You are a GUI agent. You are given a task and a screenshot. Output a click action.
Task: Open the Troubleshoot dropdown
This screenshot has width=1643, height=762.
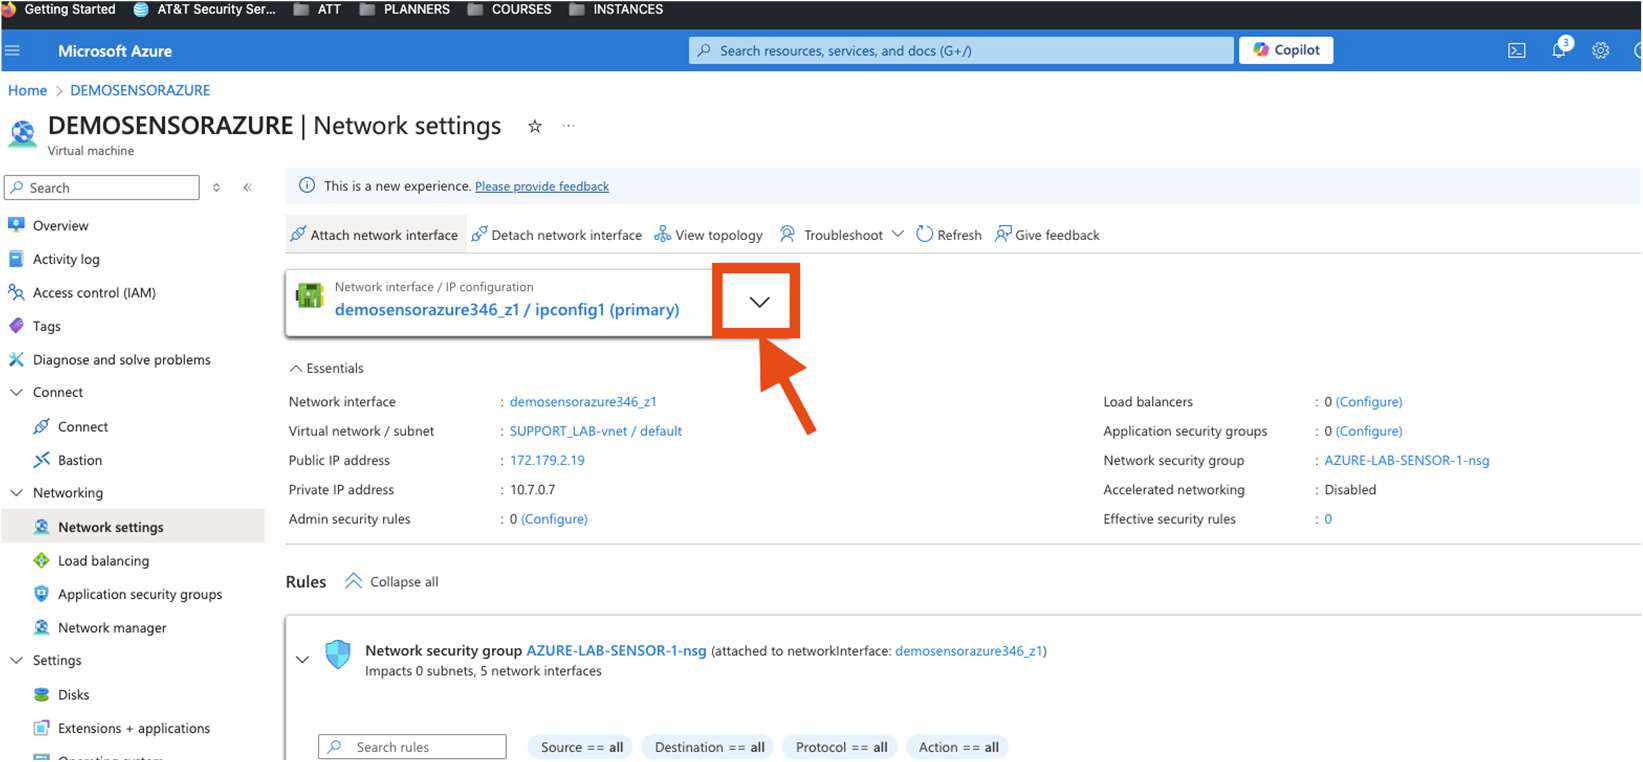(841, 235)
